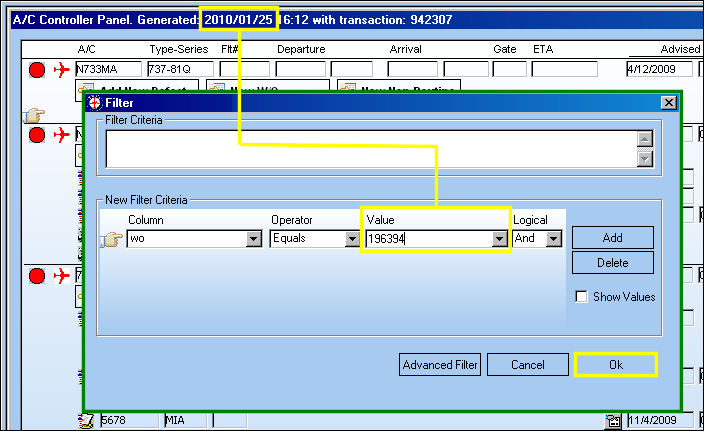Click the date field 11/4/2009
704x431 pixels.
coord(660,420)
